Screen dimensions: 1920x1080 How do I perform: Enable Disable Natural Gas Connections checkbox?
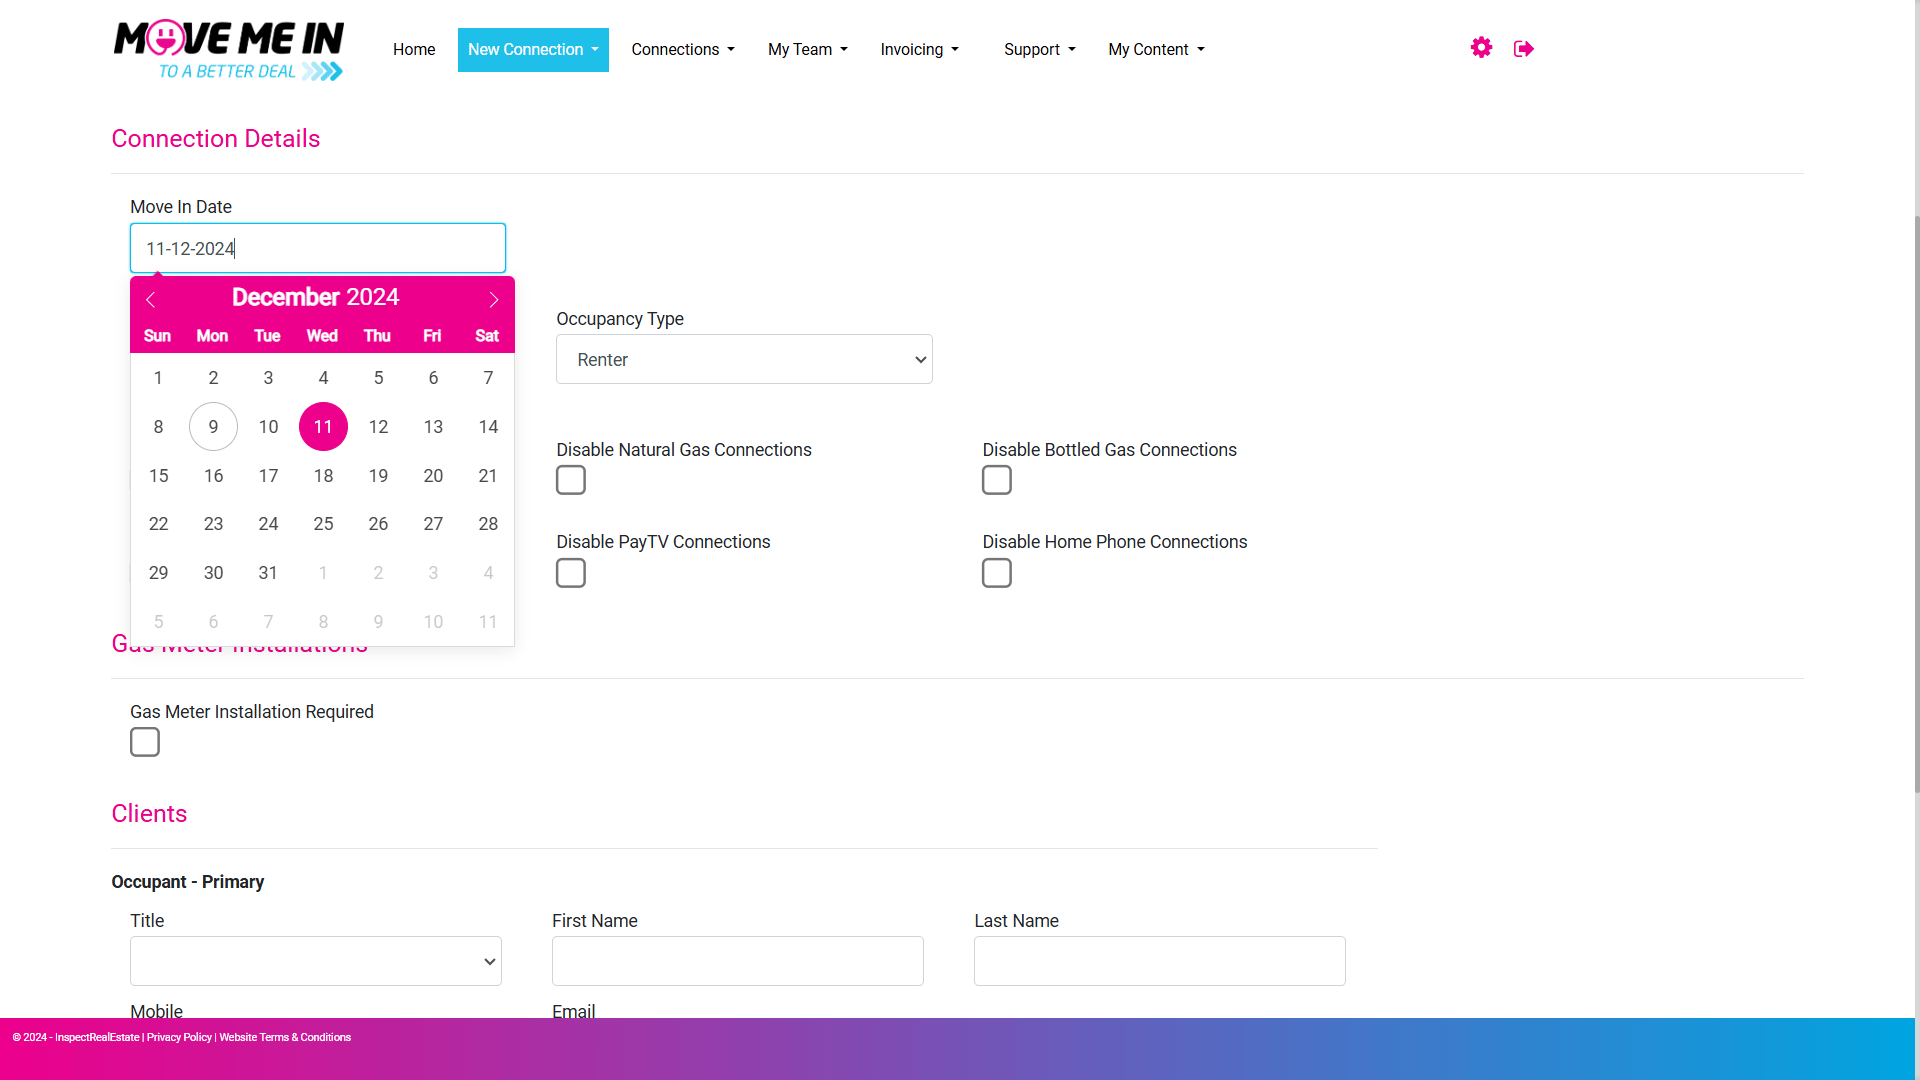(x=571, y=480)
